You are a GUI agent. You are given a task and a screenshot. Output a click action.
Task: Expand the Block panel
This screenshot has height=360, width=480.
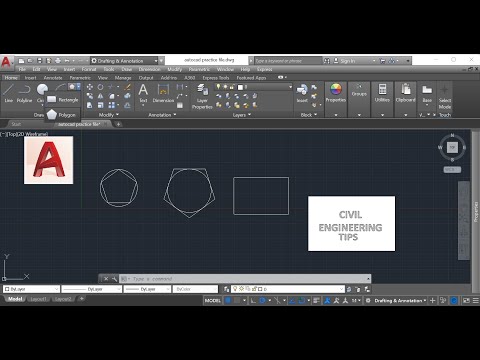click(309, 115)
